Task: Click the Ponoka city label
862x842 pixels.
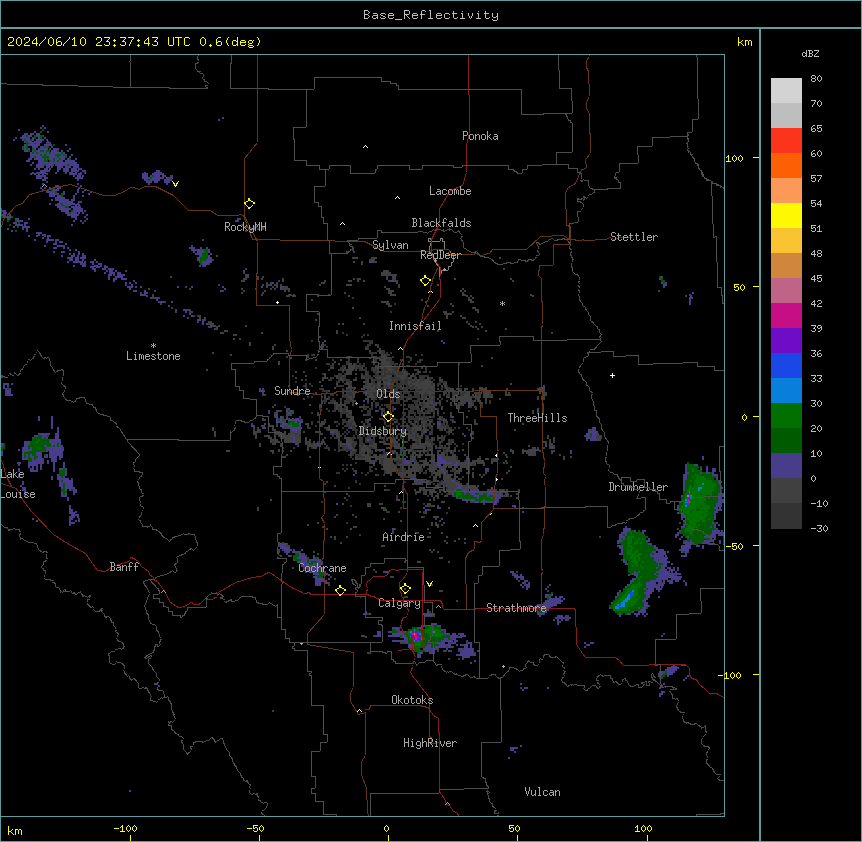Action: [480, 136]
